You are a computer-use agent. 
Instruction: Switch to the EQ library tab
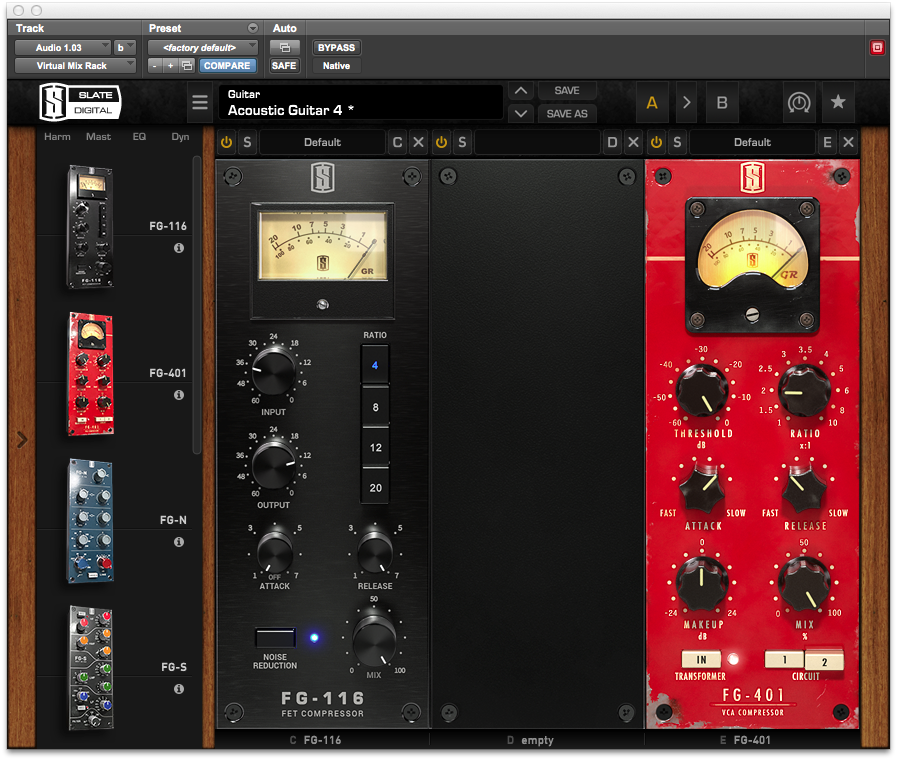(x=140, y=137)
